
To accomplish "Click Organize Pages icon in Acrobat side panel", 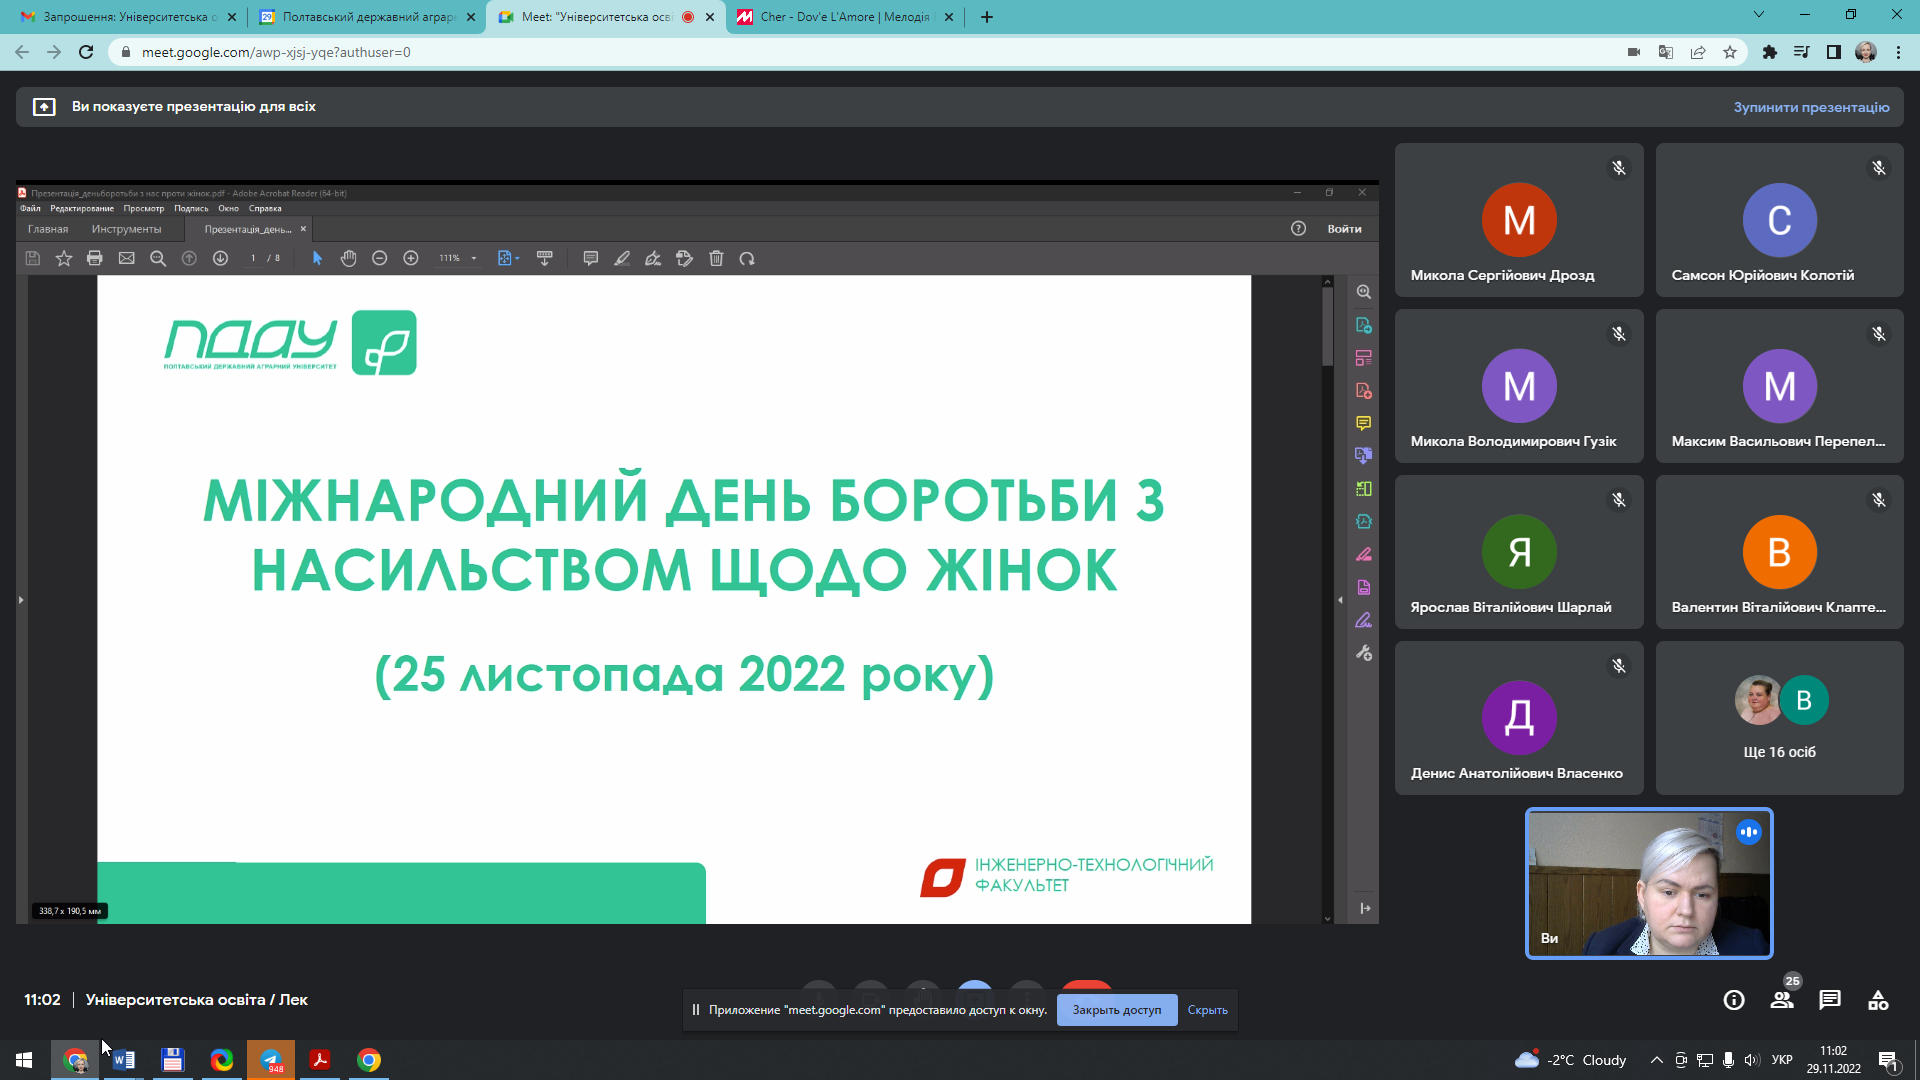I will 1364,489.
